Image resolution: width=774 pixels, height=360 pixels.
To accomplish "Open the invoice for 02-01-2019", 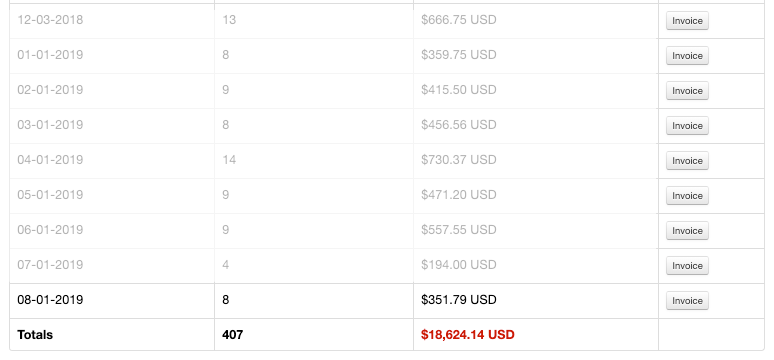I will [x=687, y=91].
